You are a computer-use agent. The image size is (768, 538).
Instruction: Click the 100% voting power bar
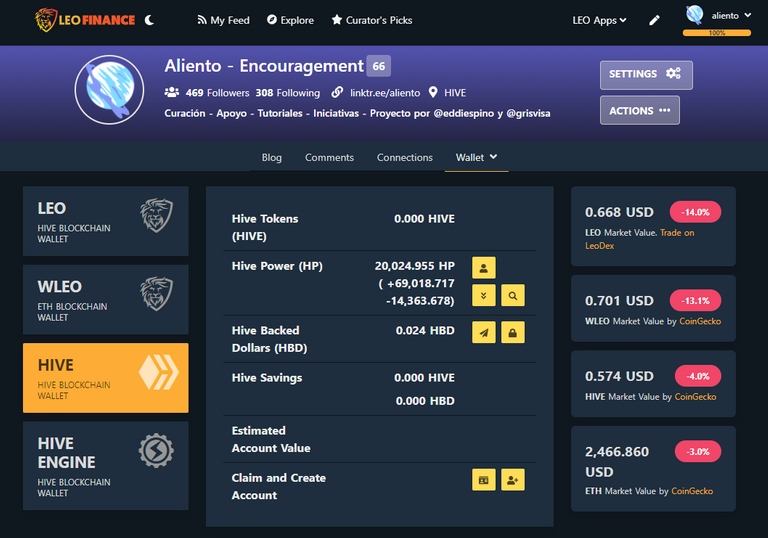(717, 33)
